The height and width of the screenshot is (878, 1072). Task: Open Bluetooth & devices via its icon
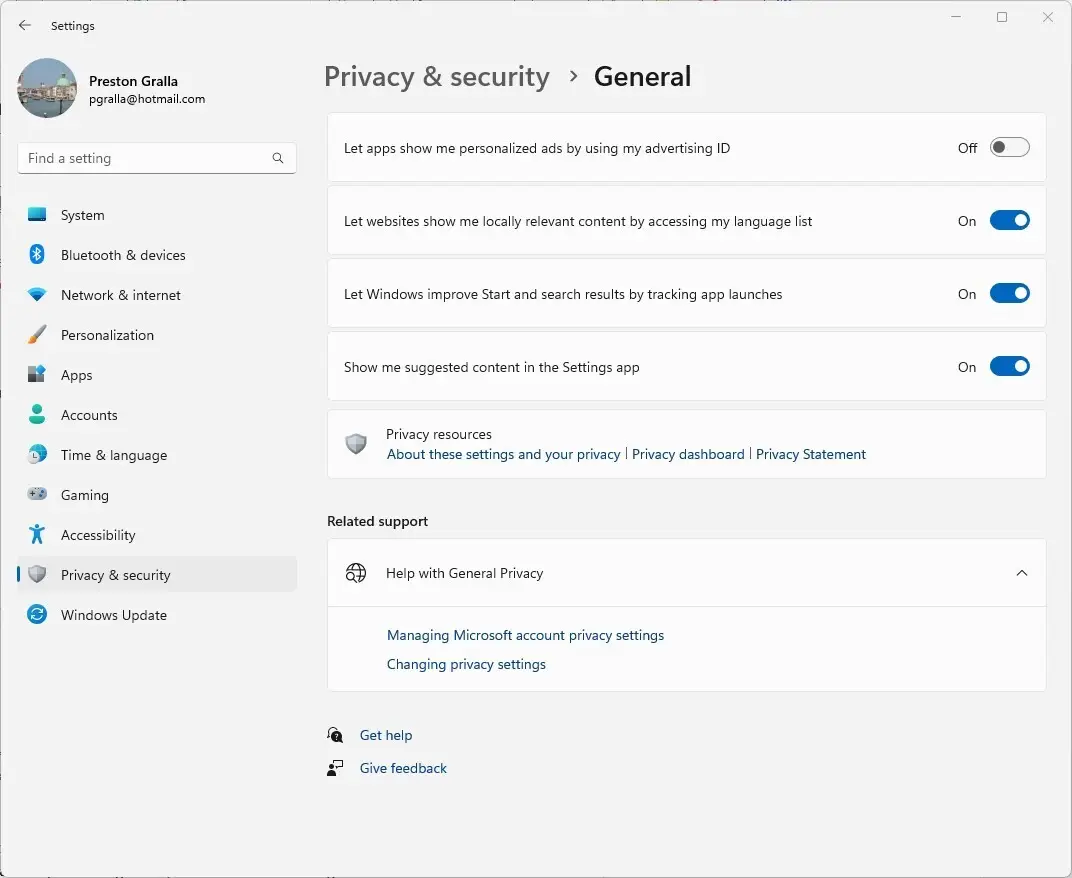(37, 254)
